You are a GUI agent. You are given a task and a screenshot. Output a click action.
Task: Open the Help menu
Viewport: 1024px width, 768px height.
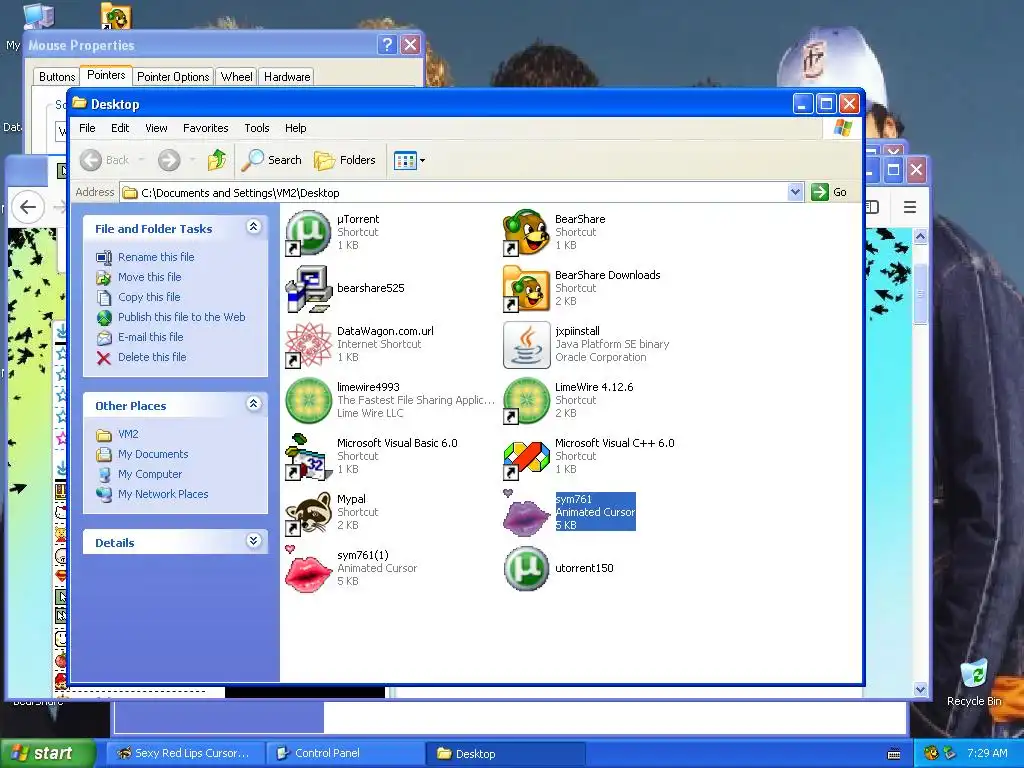(x=295, y=128)
